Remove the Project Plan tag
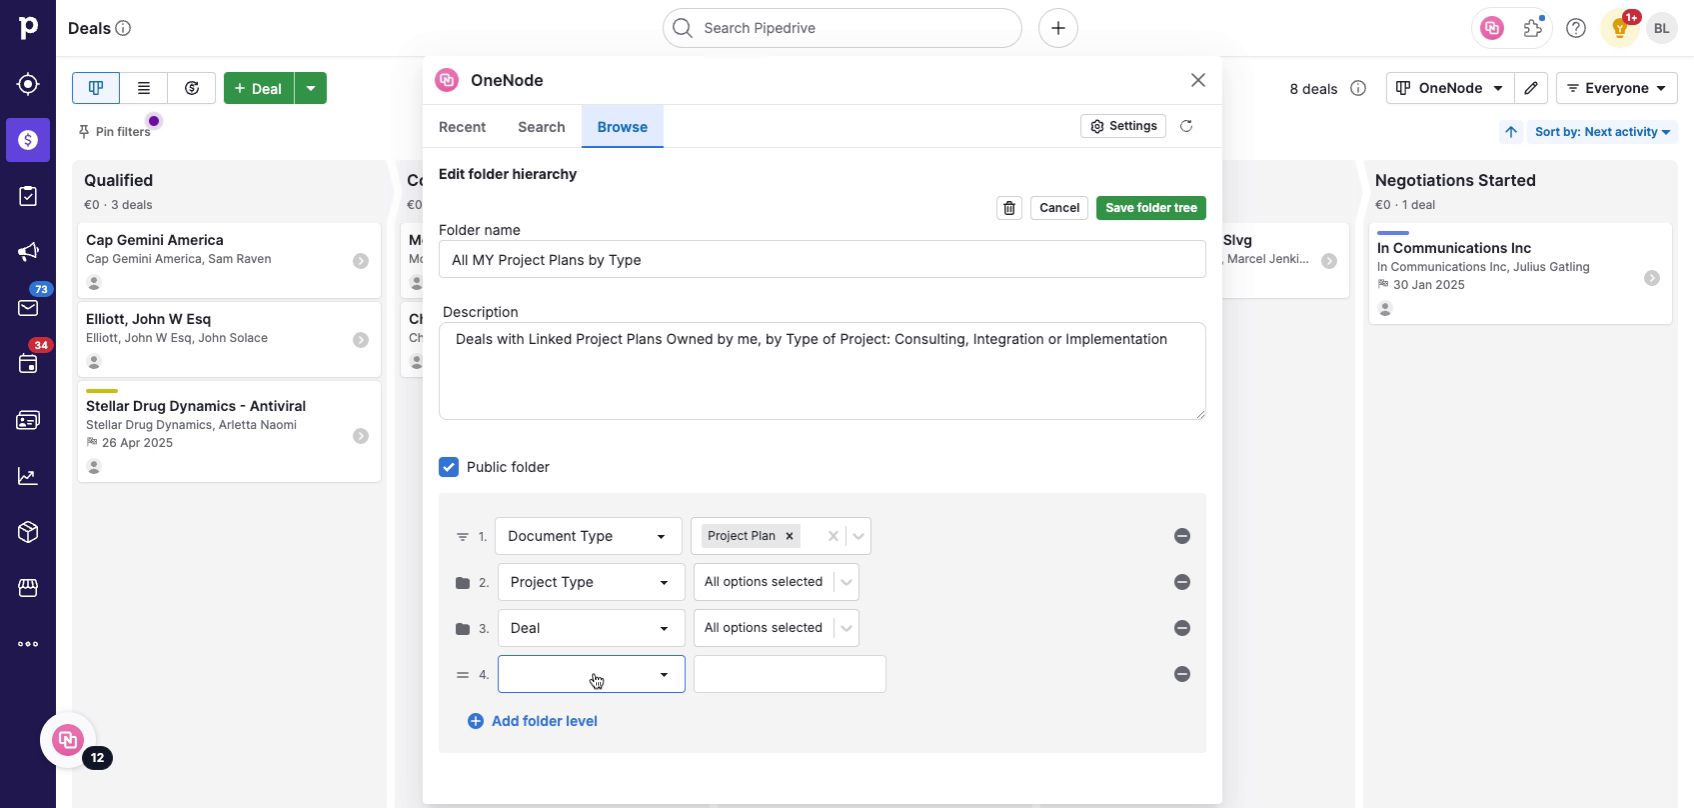 point(789,536)
